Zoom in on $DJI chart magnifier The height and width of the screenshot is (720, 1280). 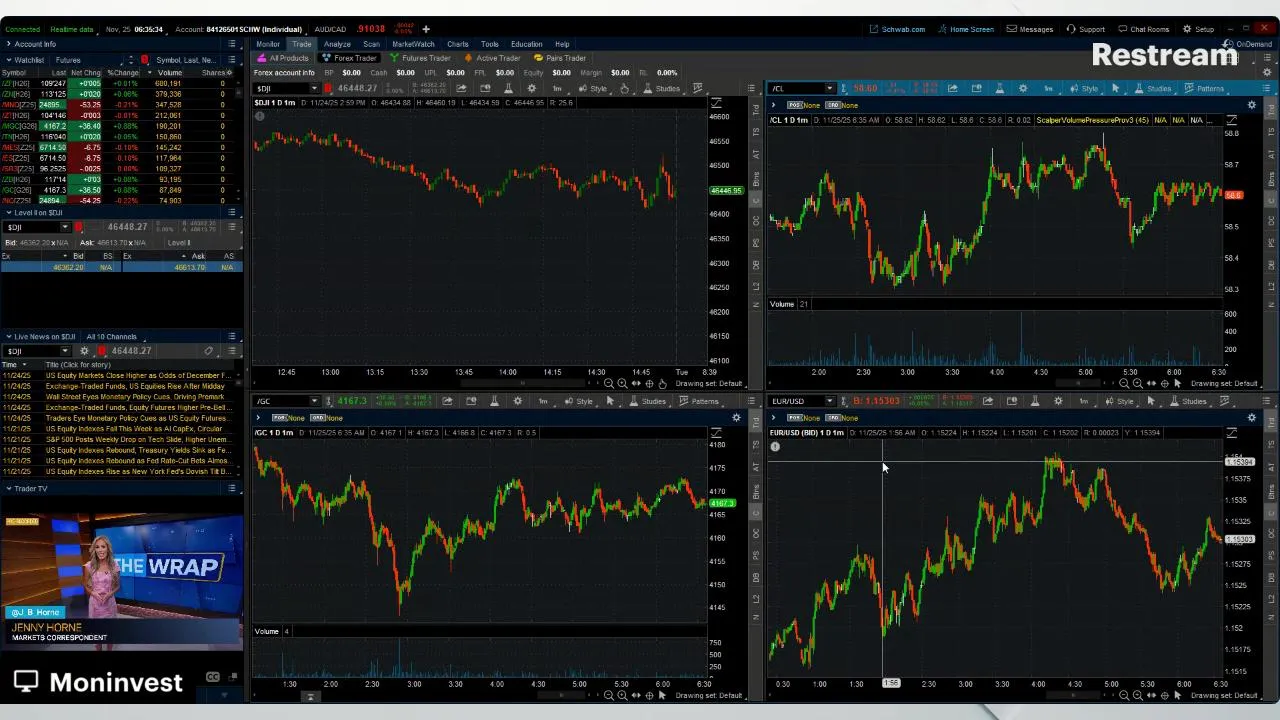(622, 384)
